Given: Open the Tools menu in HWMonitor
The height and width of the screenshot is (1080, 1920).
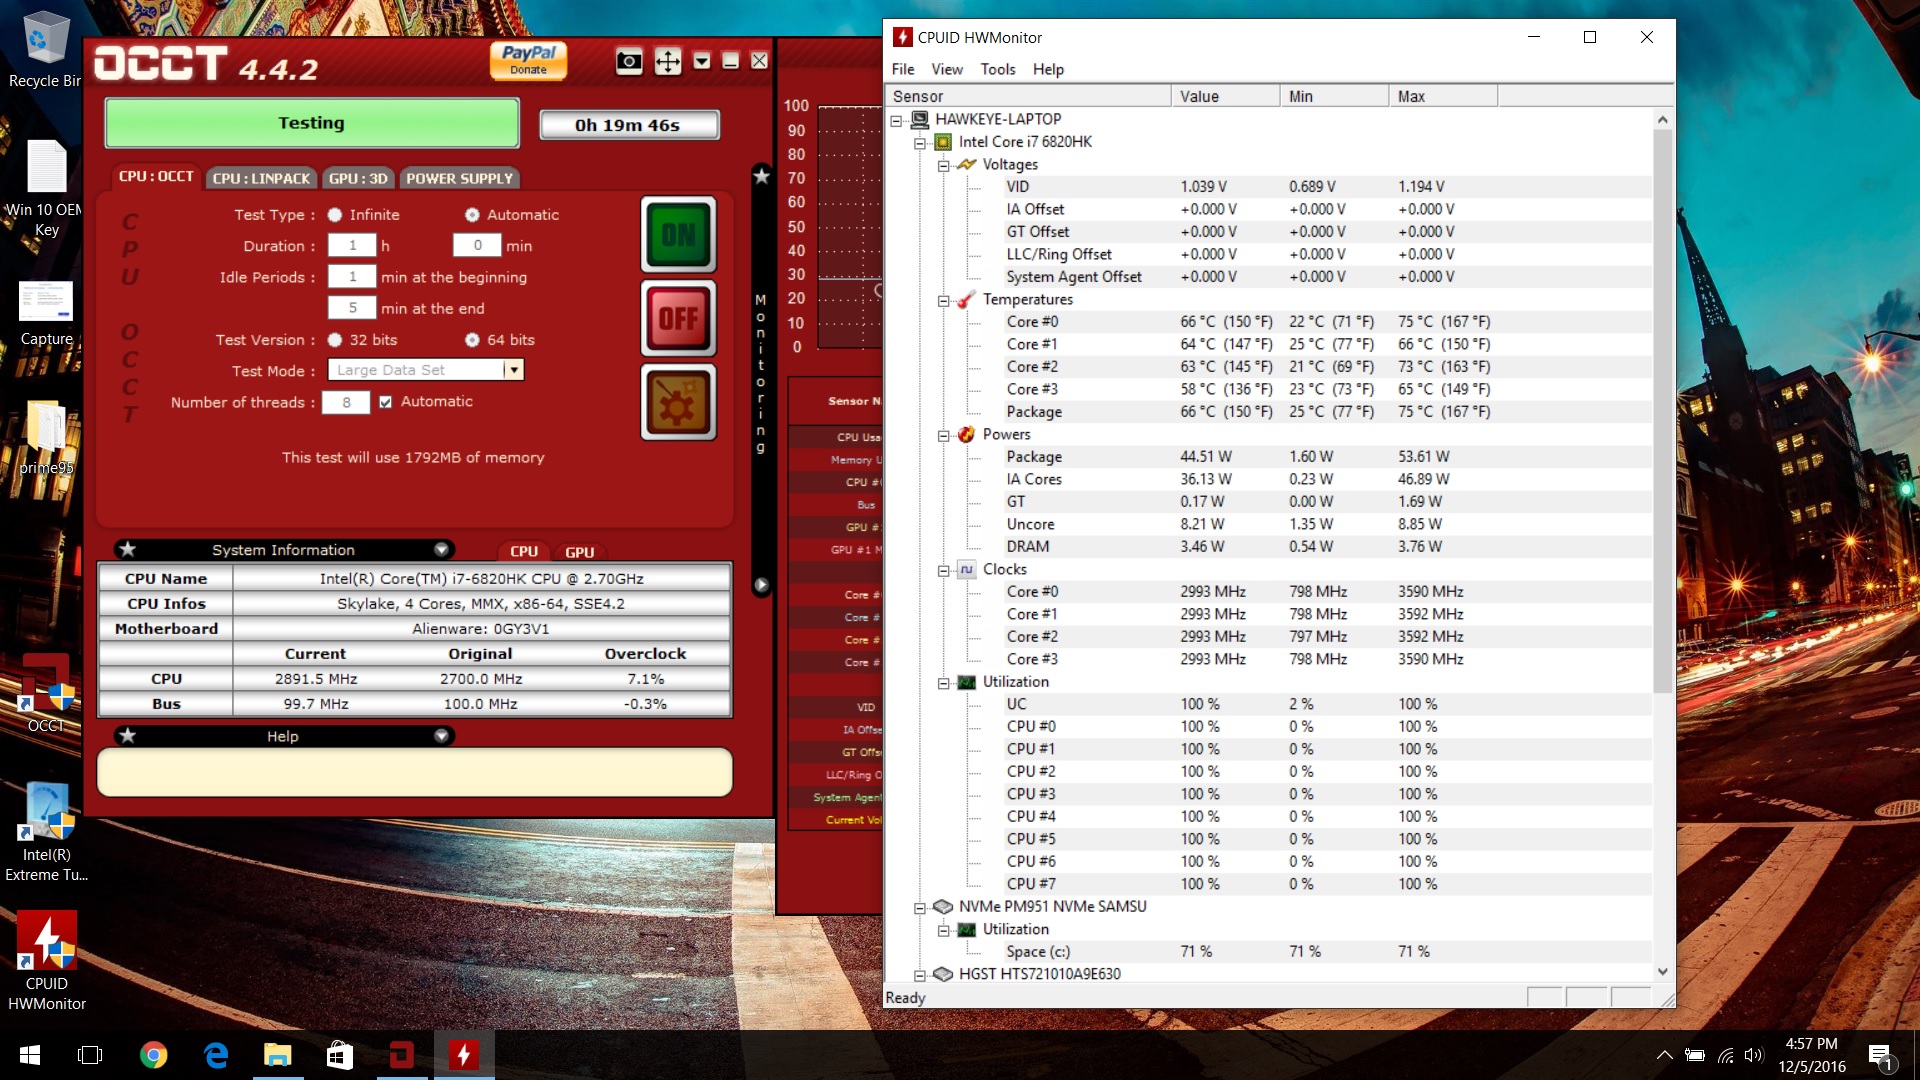Looking at the screenshot, I should (x=997, y=69).
